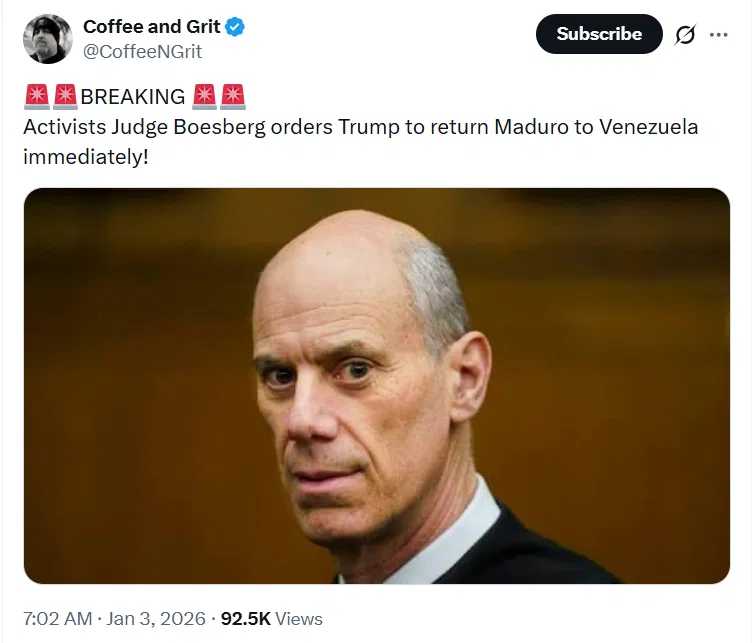This screenshot has height=643, width=755.
Task: Click the first siren emoji before BREAKING
Action: [x=37, y=96]
